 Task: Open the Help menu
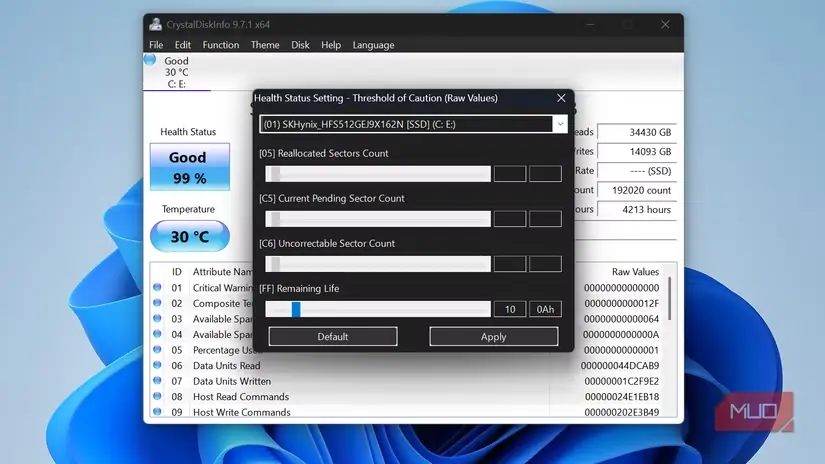click(331, 45)
